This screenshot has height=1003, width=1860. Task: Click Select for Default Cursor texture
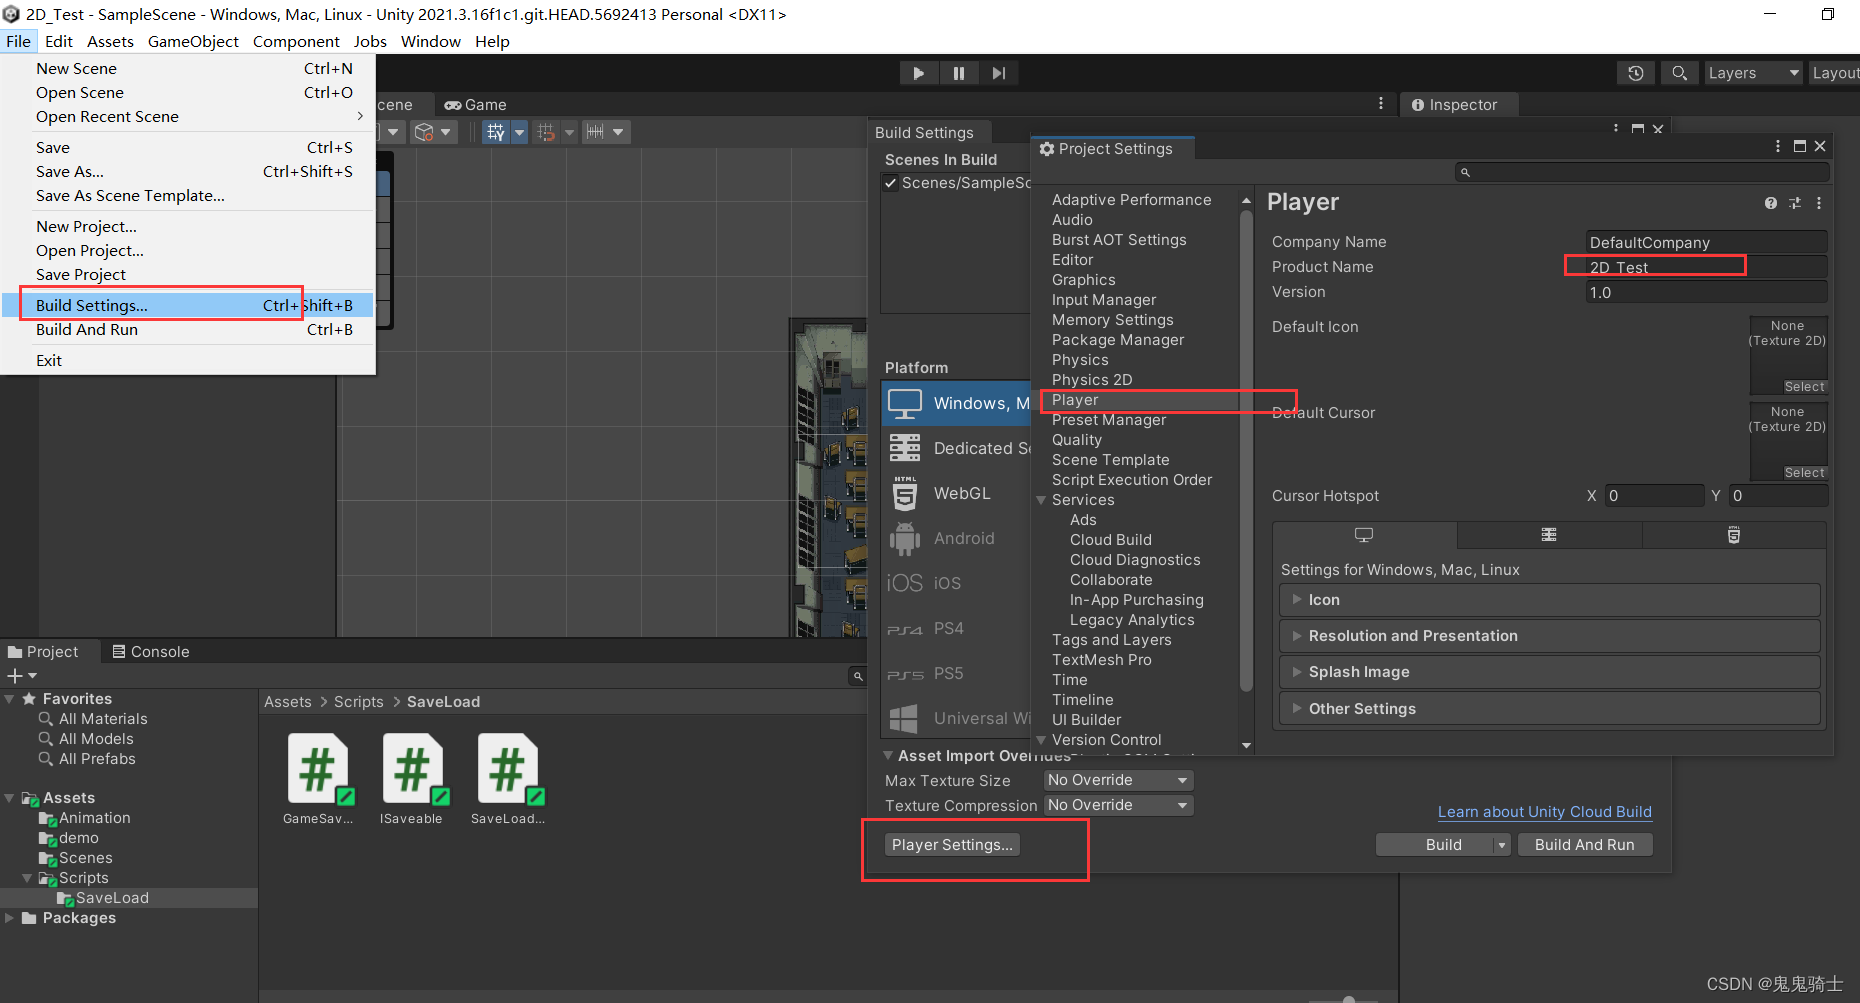[x=1805, y=473]
